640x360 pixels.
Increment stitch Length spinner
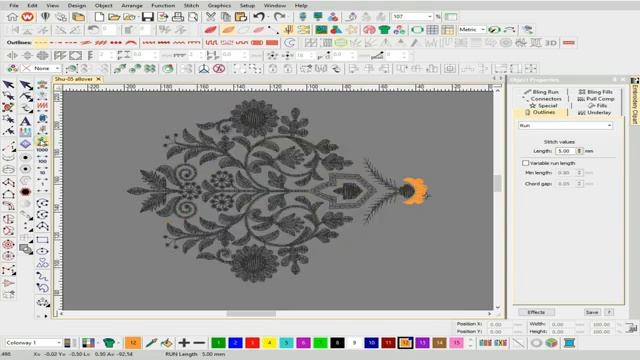[x=579, y=149]
